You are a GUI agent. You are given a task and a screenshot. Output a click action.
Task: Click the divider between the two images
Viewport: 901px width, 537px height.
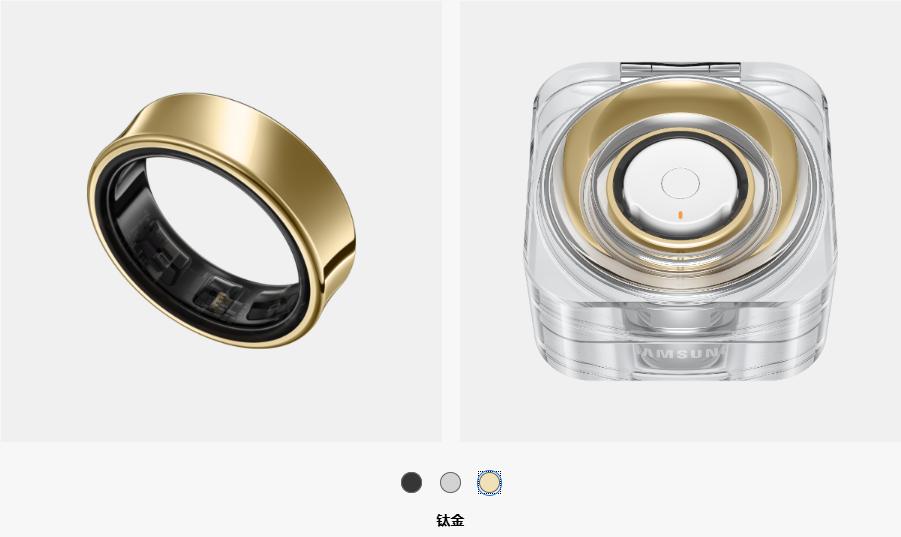pyautogui.click(x=450, y=221)
